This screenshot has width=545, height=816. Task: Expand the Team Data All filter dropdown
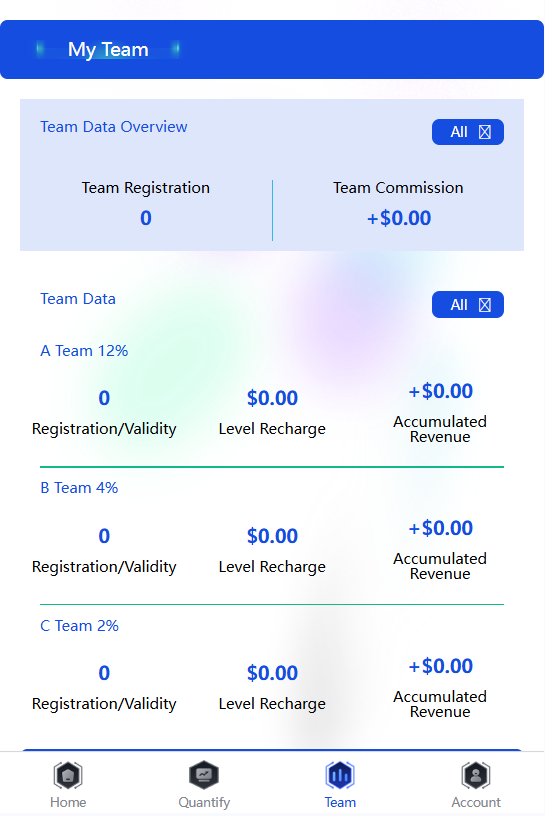pos(468,304)
